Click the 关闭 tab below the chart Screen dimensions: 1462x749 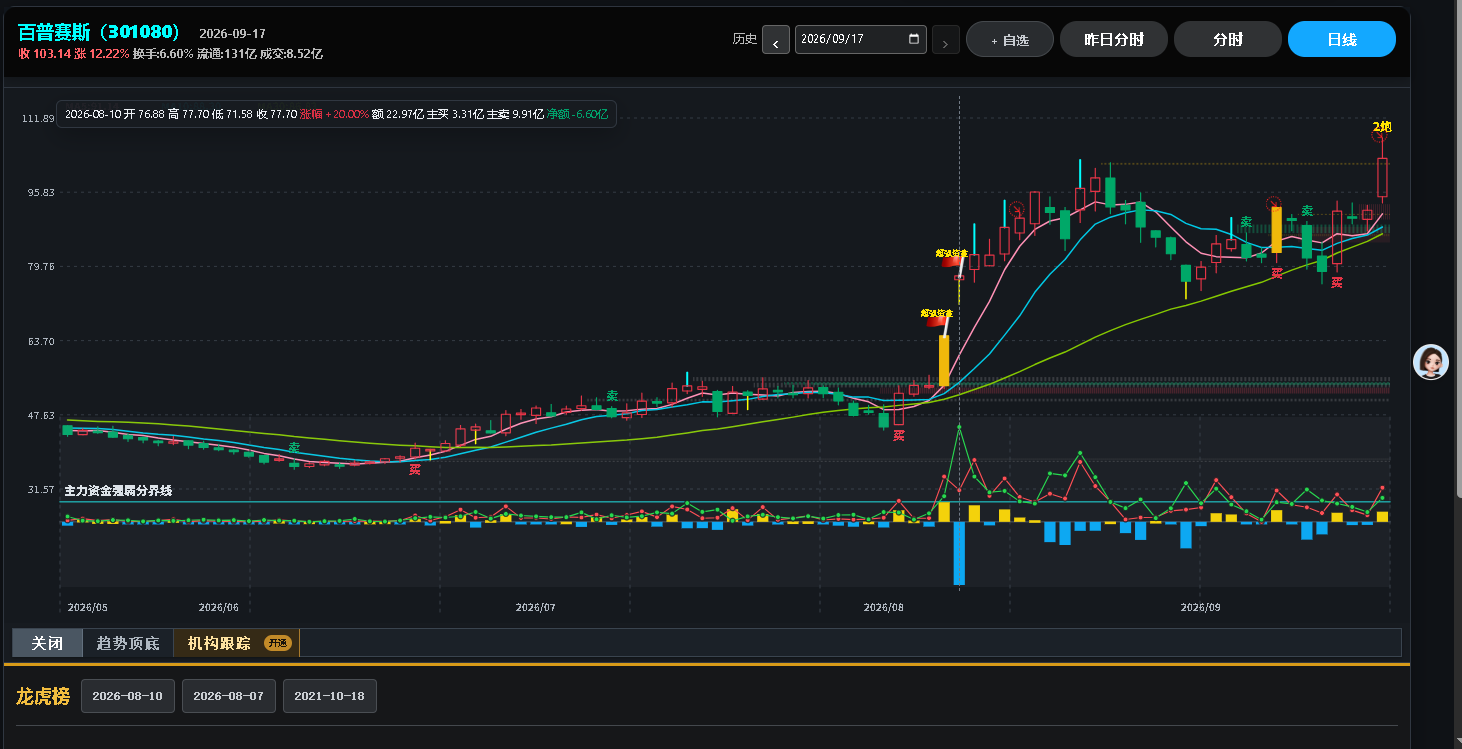[47, 643]
